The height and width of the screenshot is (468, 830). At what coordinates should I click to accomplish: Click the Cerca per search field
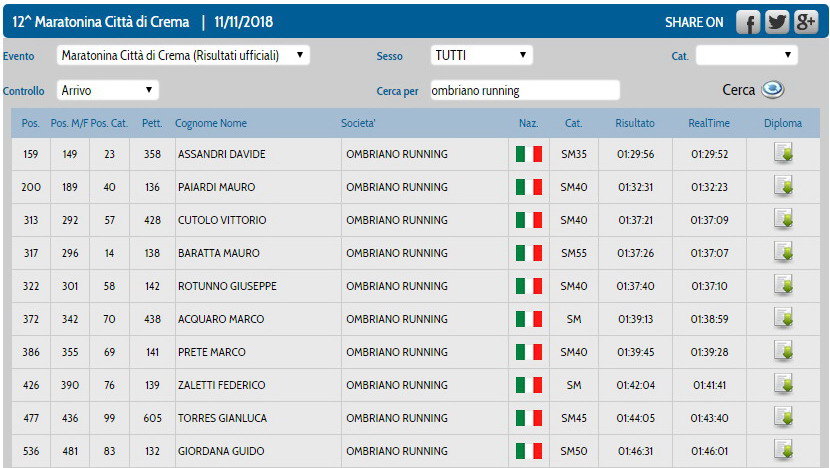(525, 90)
